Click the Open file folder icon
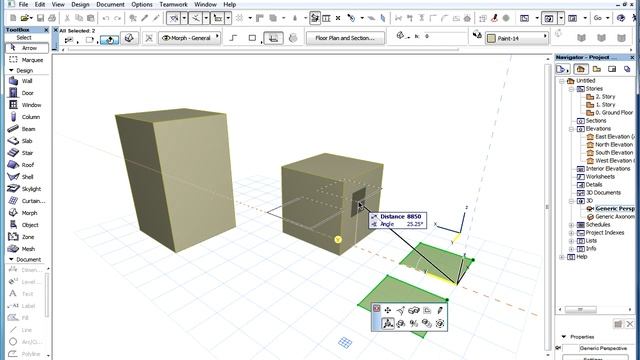This screenshot has height=360, width=640. (x=25, y=18)
